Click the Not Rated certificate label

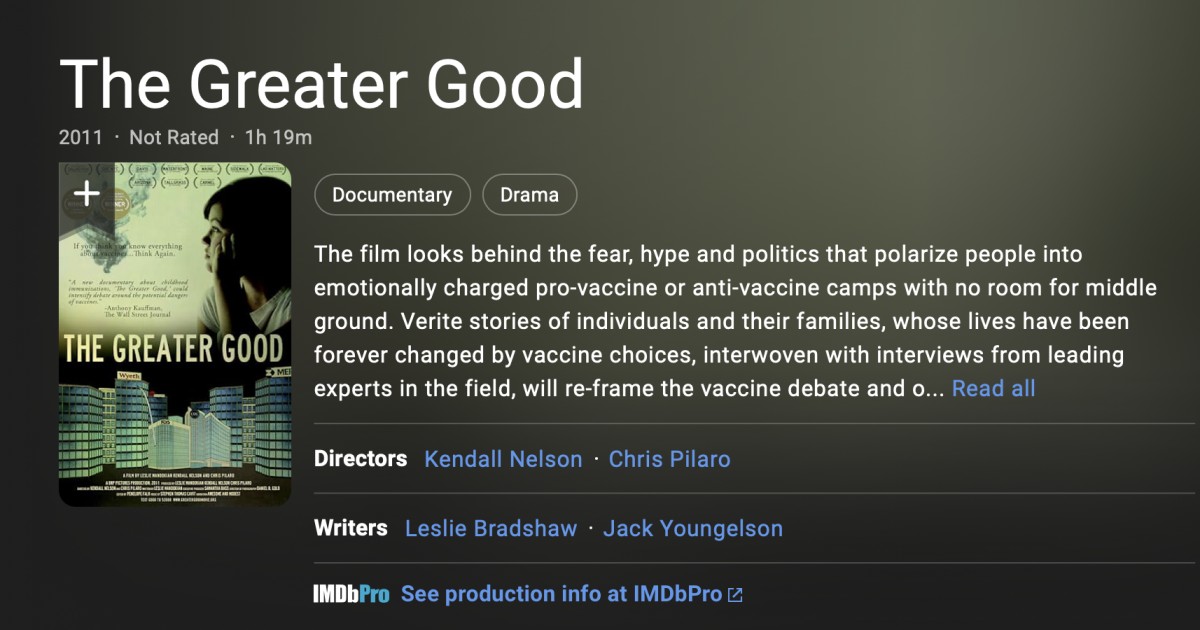tap(174, 137)
